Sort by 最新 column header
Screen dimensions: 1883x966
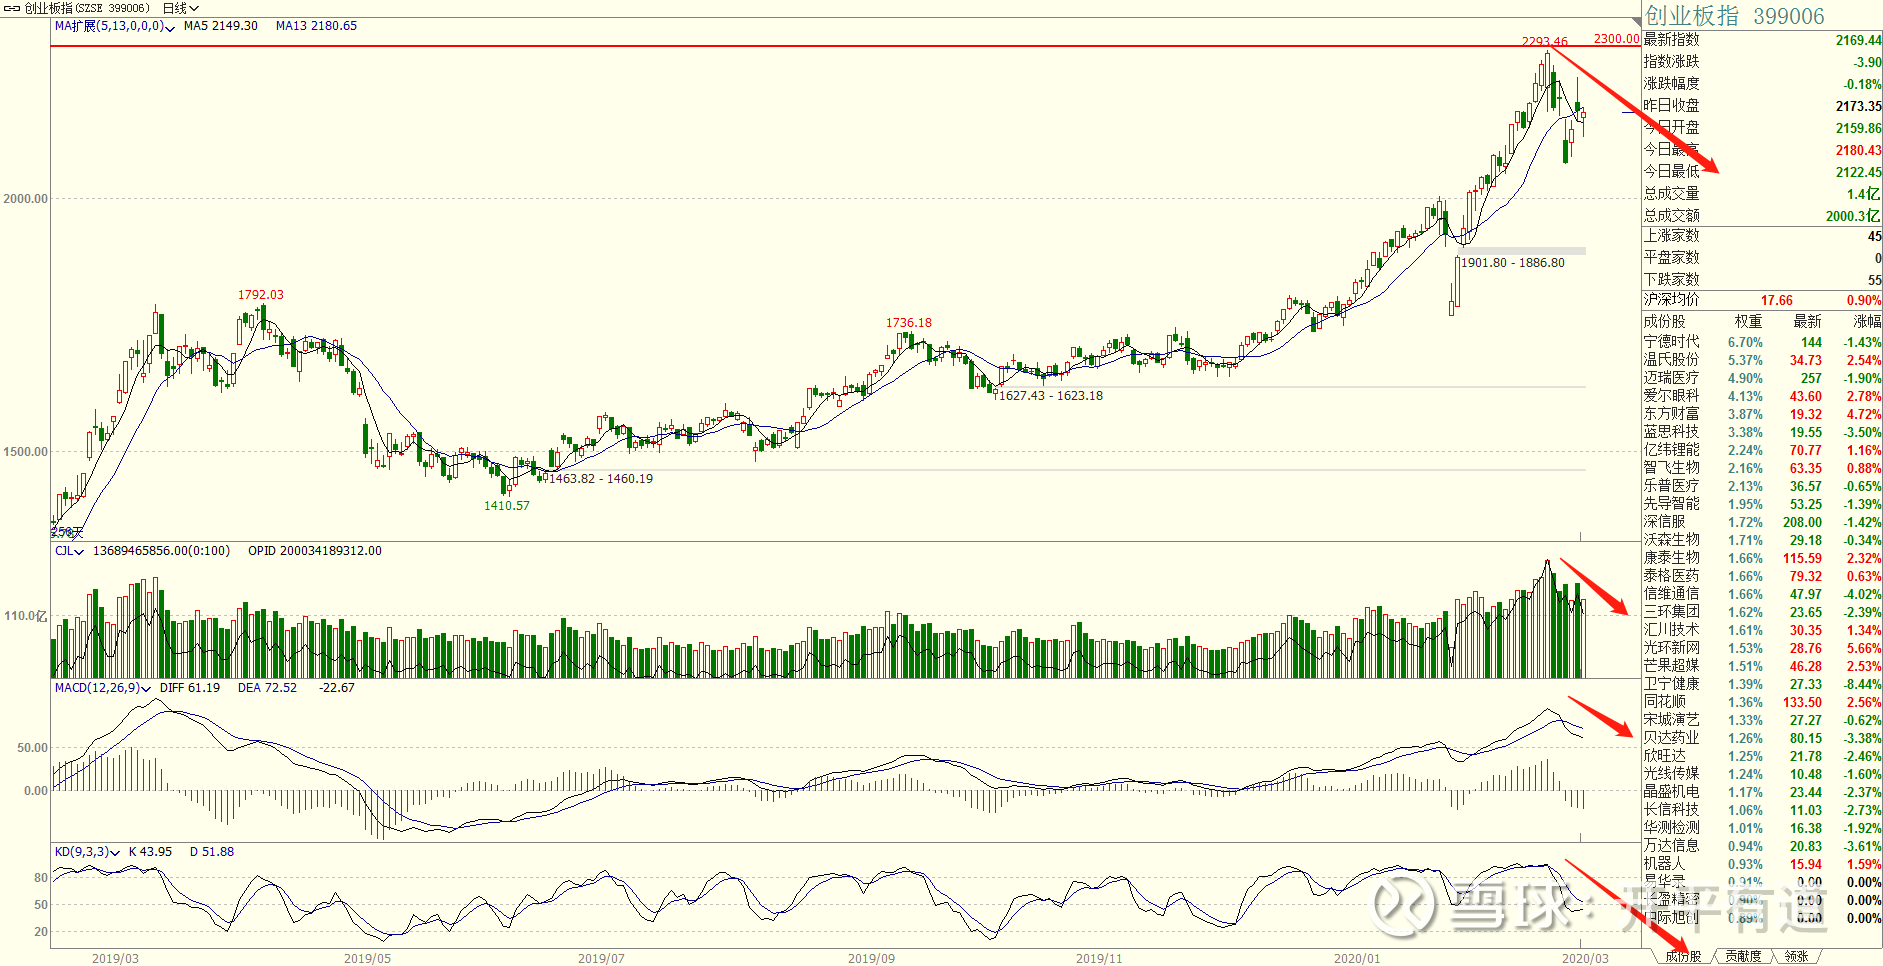coord(1807,321)
